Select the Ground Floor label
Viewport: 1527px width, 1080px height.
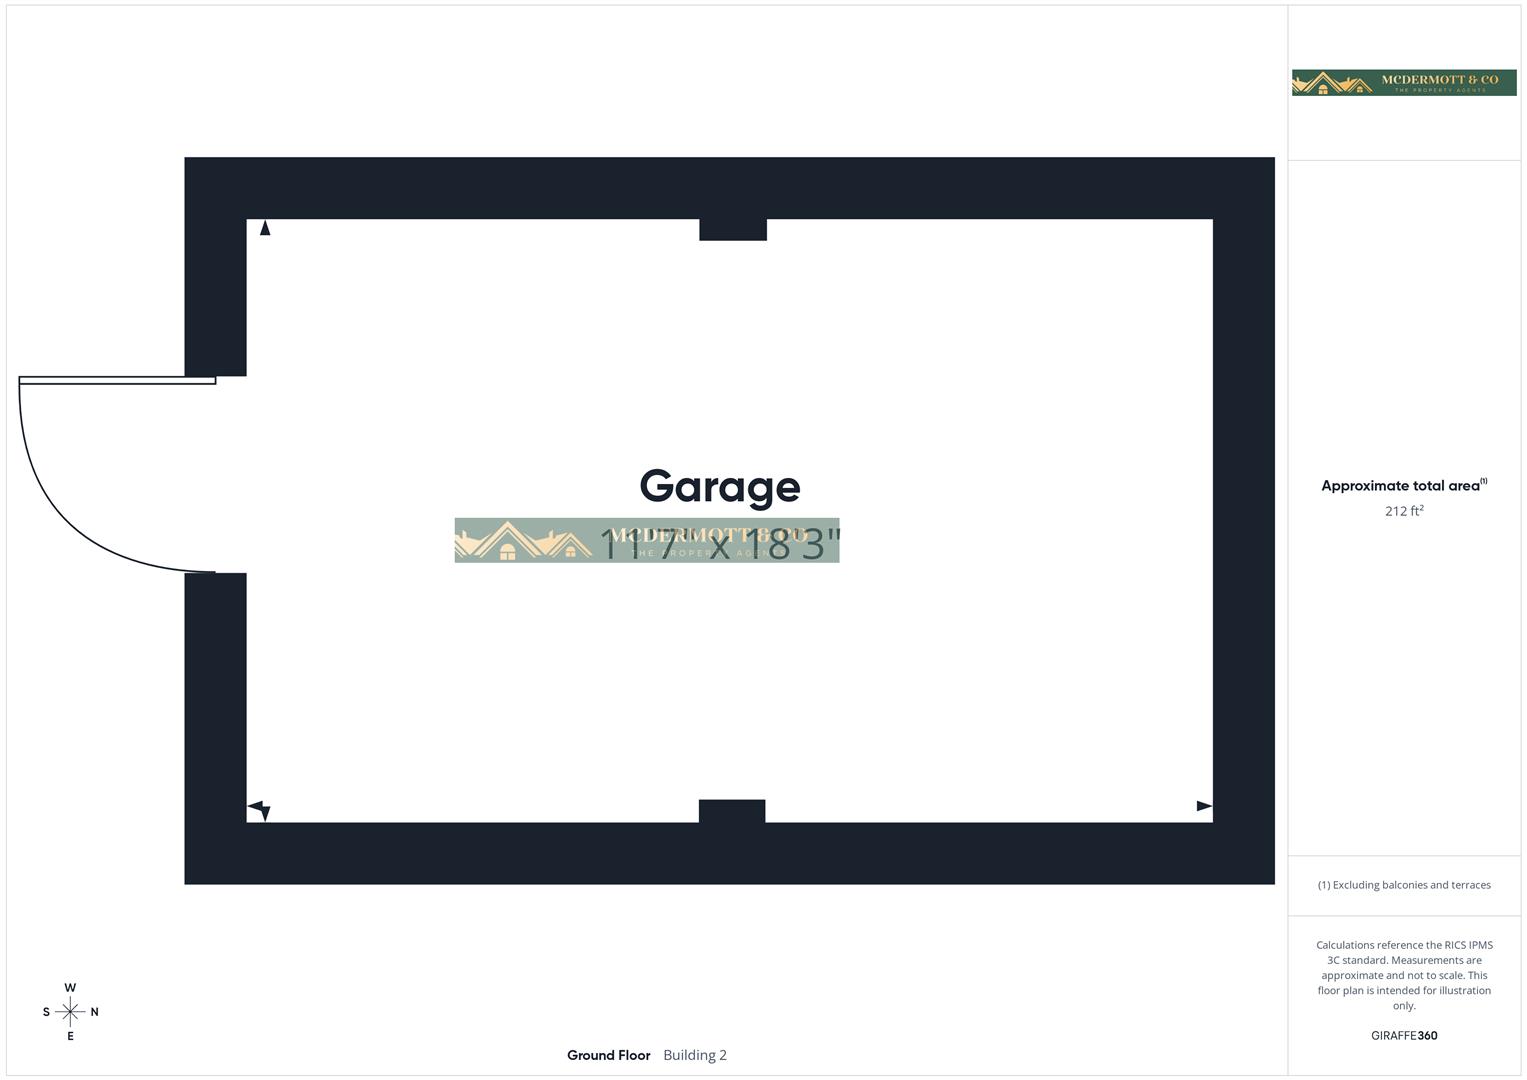[609, 1055]
